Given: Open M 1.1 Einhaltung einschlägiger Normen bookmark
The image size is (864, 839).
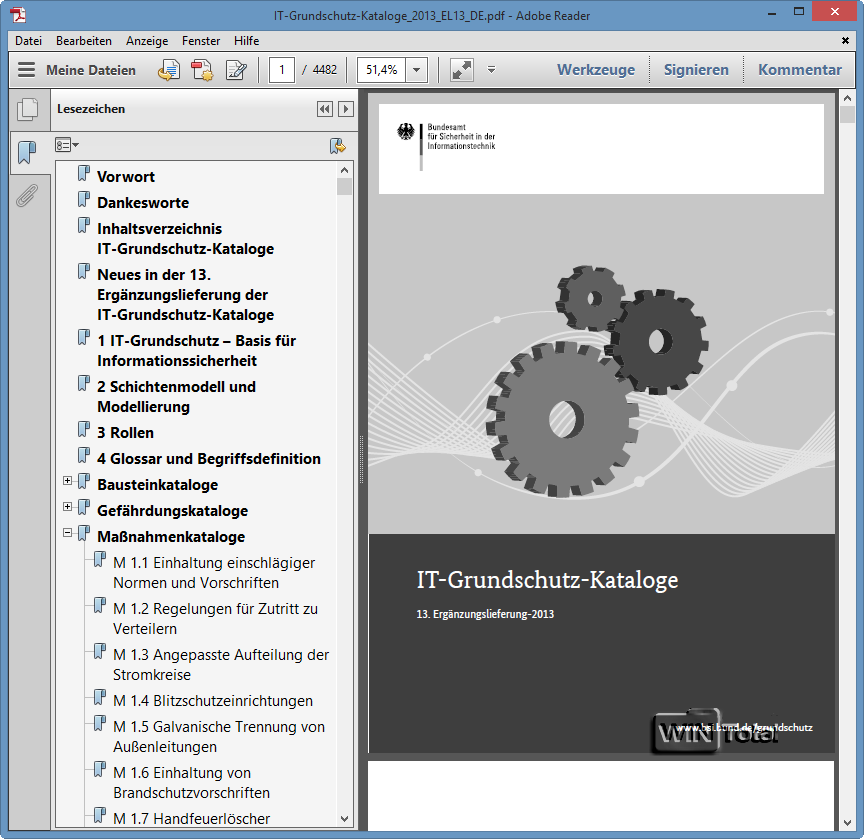Looking at the screenshot, I should 214,573.
